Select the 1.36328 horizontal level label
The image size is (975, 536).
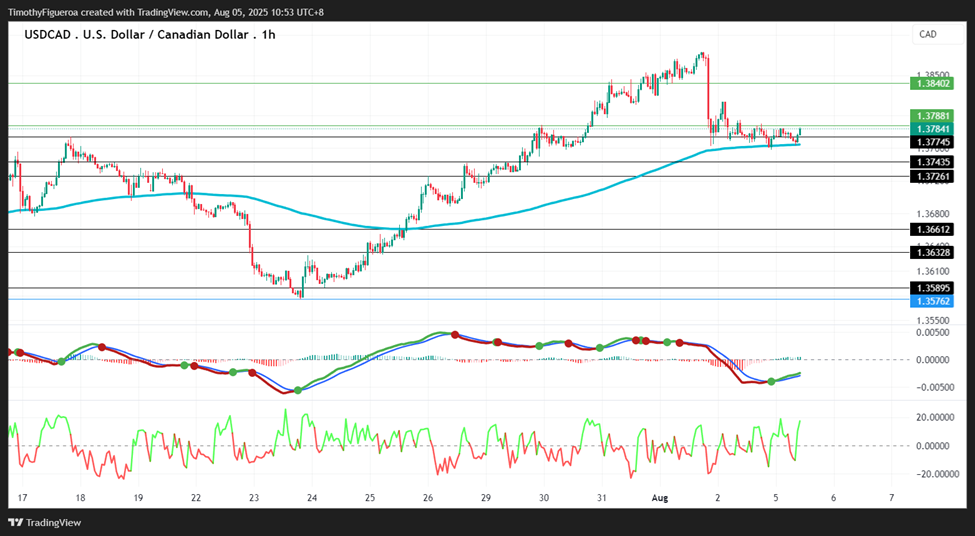[x=930, y=252]
